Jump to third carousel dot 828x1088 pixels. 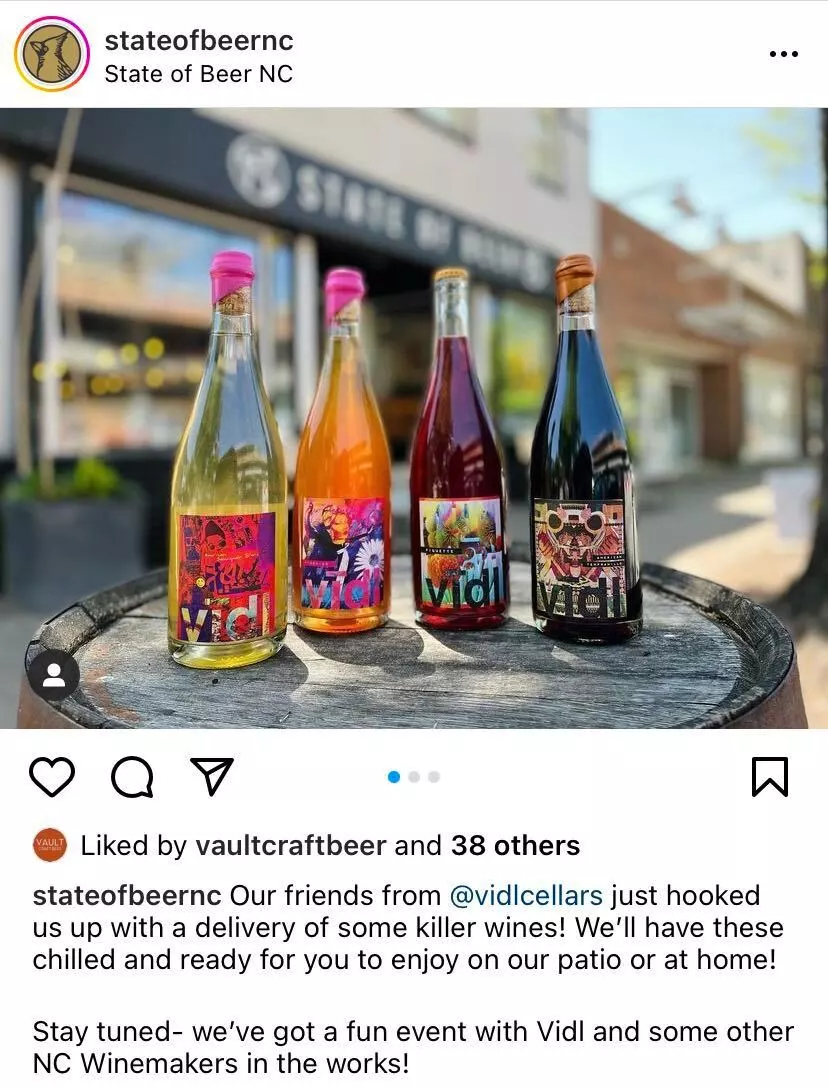pyautogui.click(x=434, y=777)
